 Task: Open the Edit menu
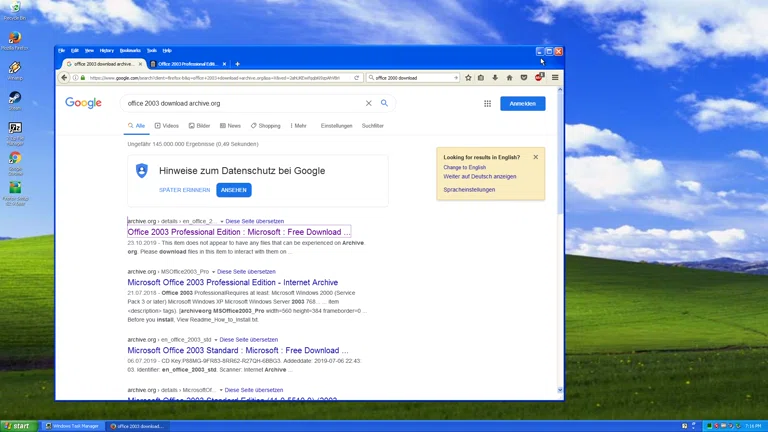click(x=75, y=50)
